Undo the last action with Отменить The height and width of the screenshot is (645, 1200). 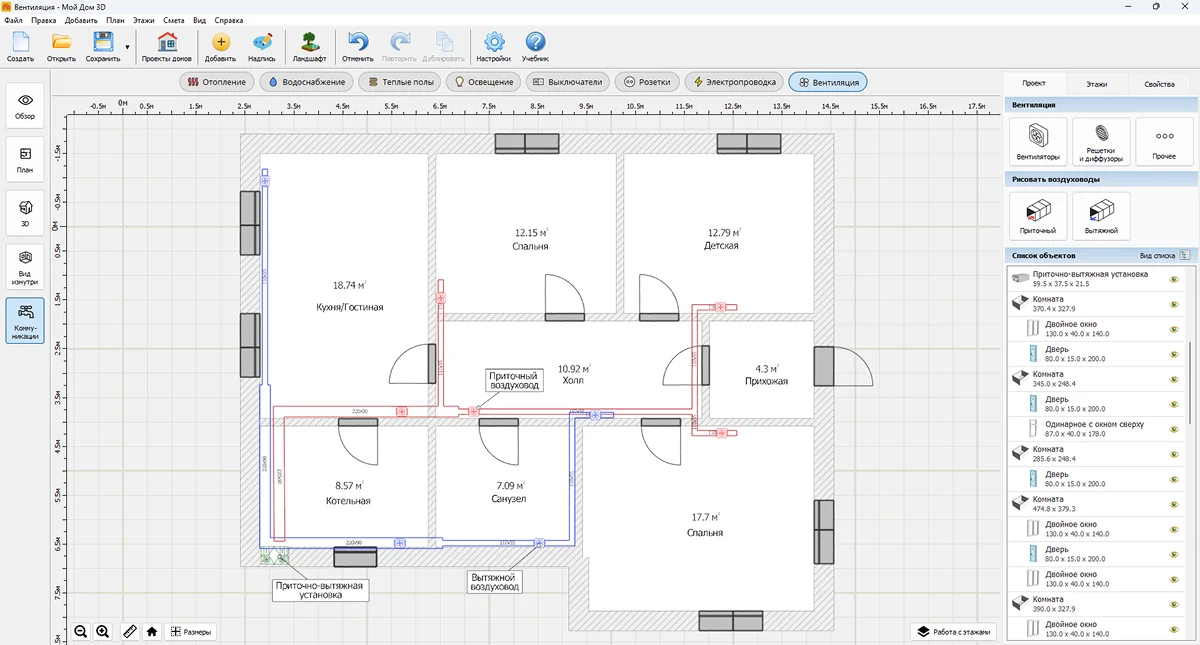(358, 47)
